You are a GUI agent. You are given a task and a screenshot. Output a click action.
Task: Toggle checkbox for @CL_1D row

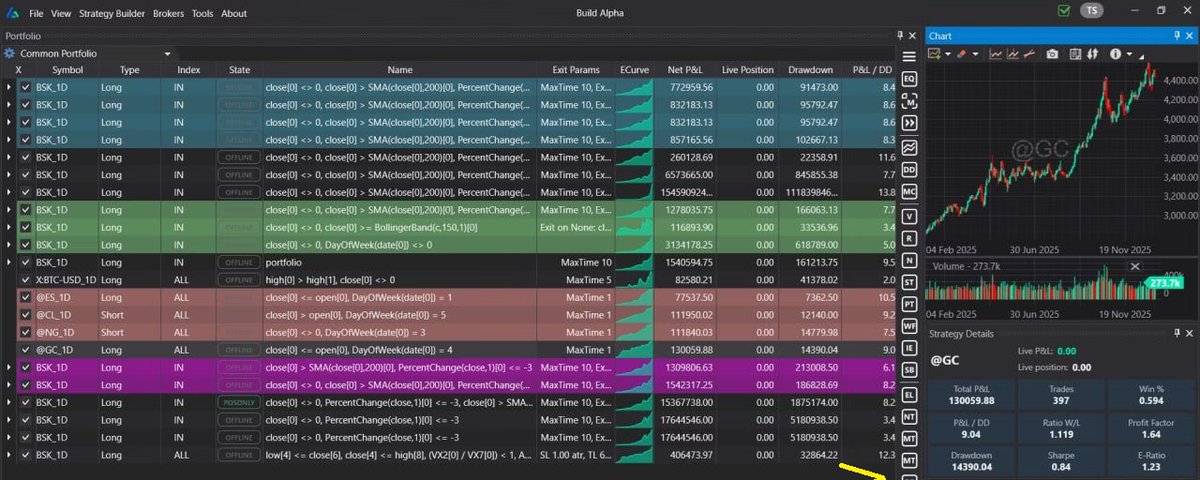coord(26,315)
